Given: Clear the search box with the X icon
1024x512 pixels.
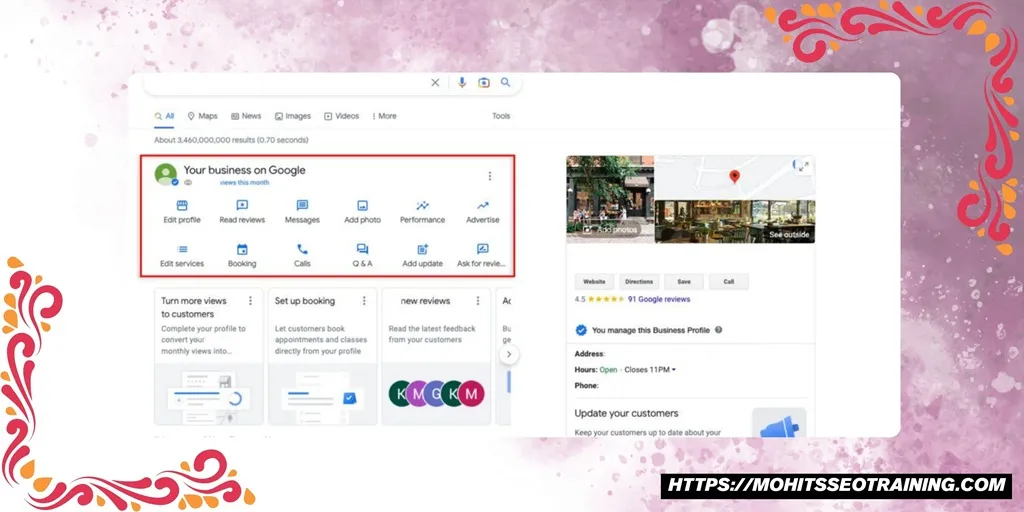Looking at the screenshot, I should 435,82.
